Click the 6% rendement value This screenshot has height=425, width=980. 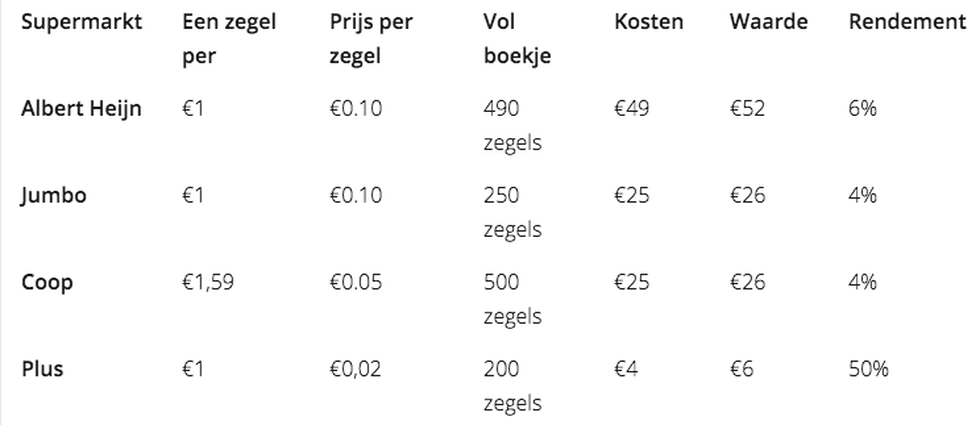(x=862, y=109)
